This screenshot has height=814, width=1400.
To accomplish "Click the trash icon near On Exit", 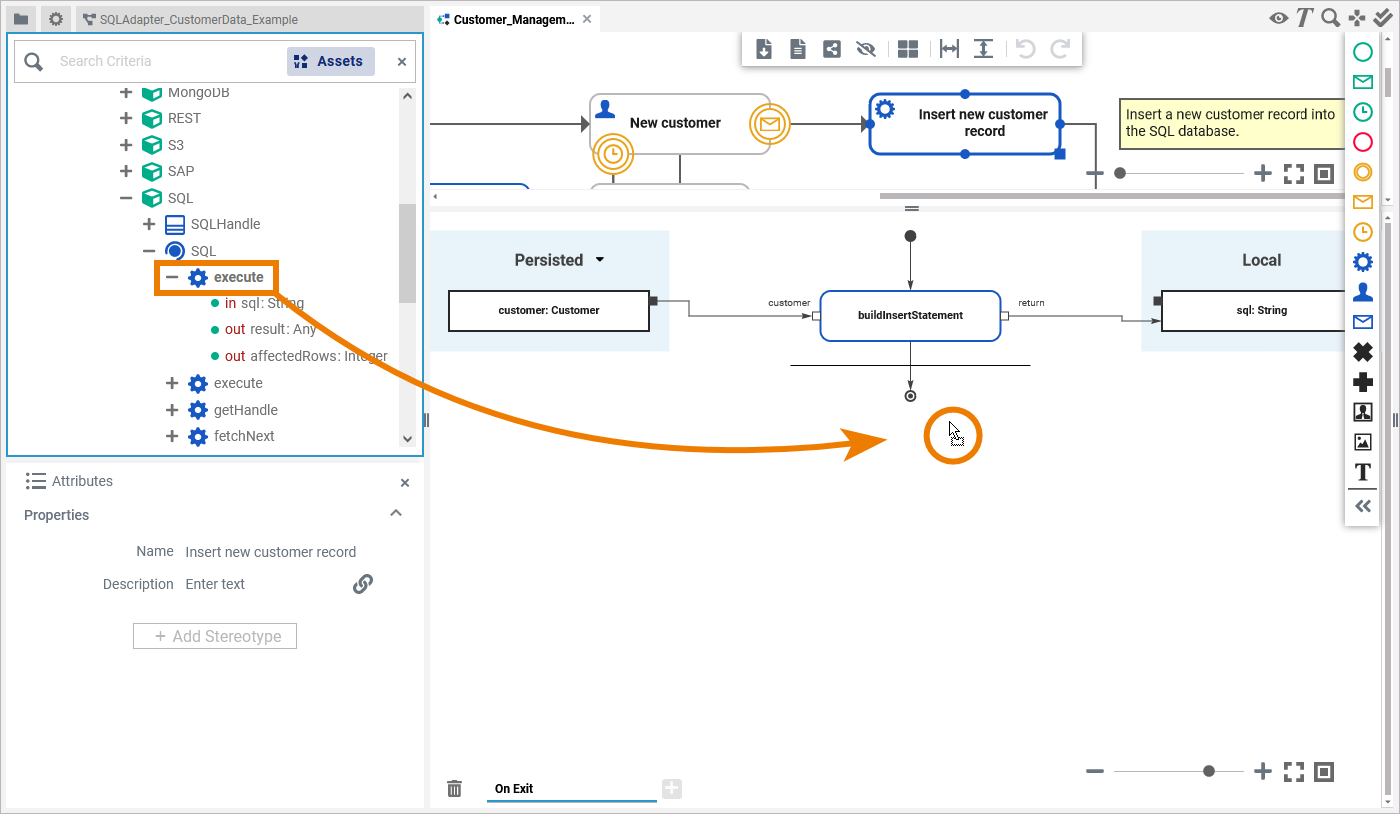I will coord(454,789).
